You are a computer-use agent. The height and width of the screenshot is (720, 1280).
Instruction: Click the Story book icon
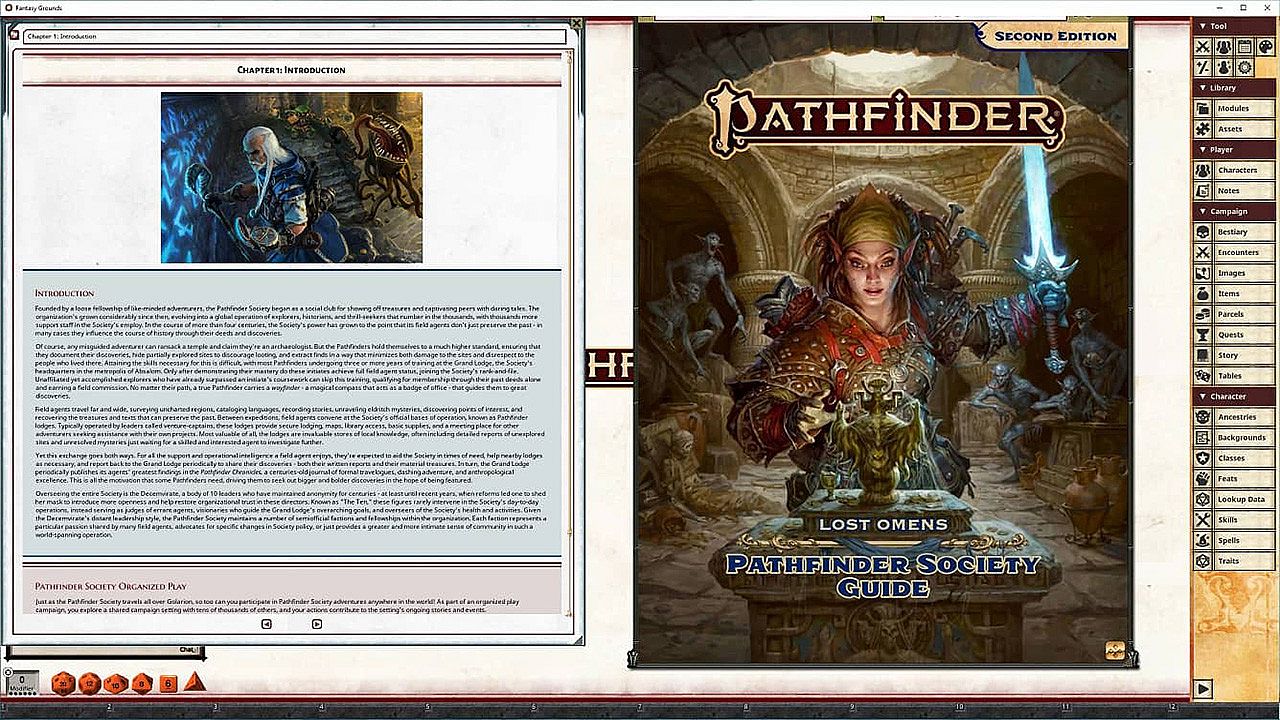(x=1204, y=355)
